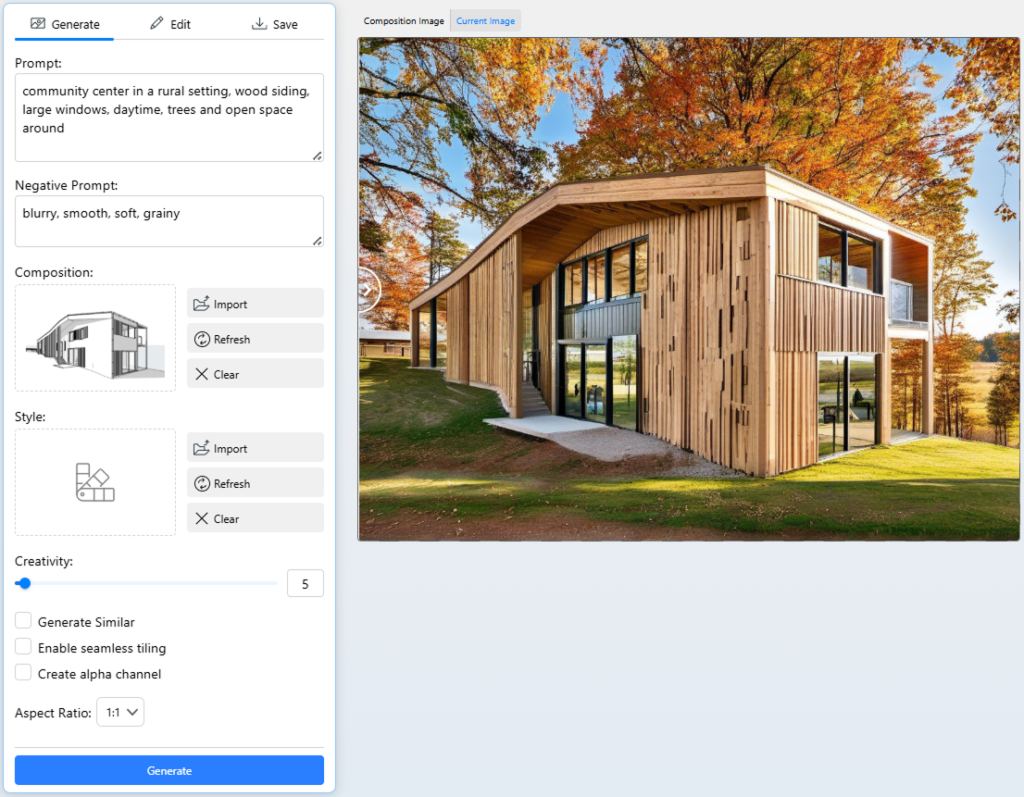Click the Import icon in Style section
1024x797 pixels.
[201, 449]
